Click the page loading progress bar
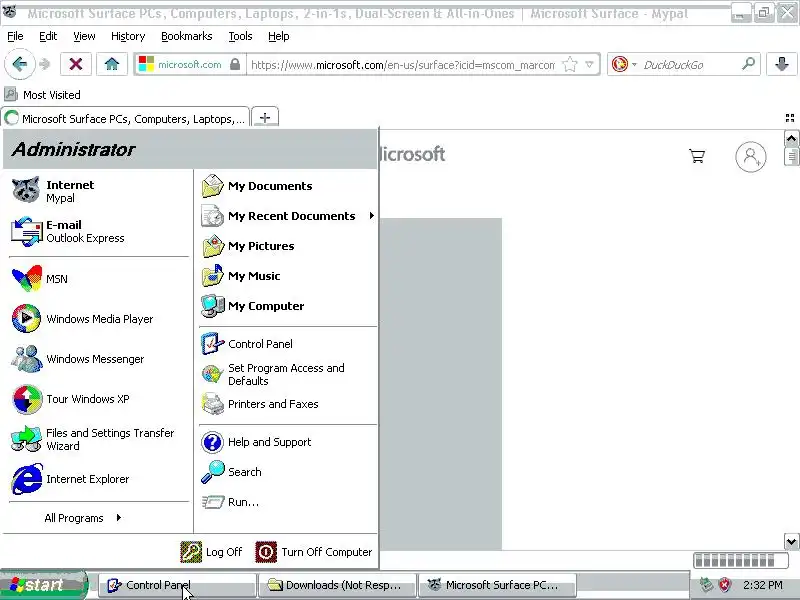Viewport: 800px width, 600px height. pyautogui.click(x=740, y=561)
